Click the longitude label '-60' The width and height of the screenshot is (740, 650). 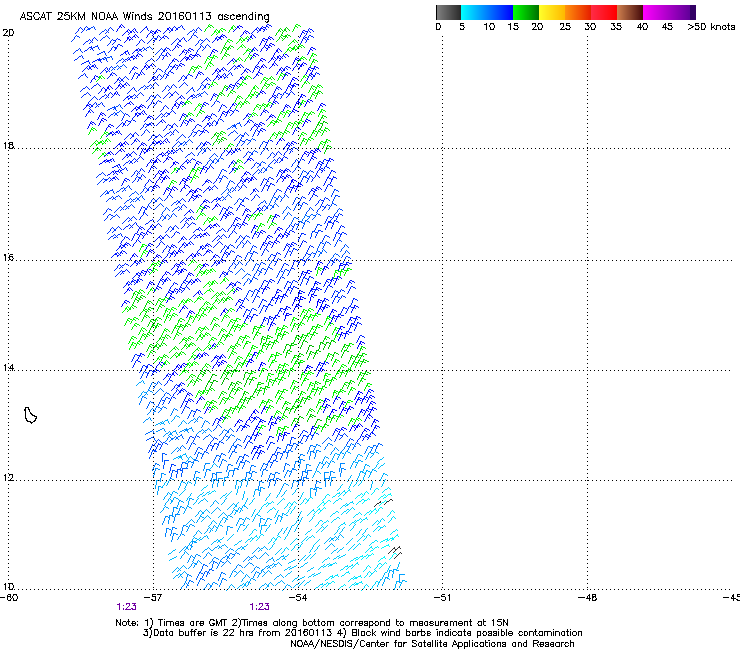point(9,598)
